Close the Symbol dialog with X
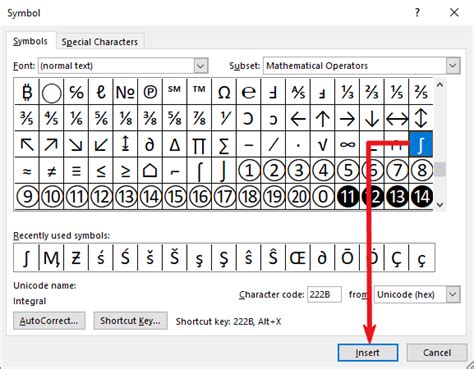The height and width of the screenshot is (369, 474). (x=454, y=13)
